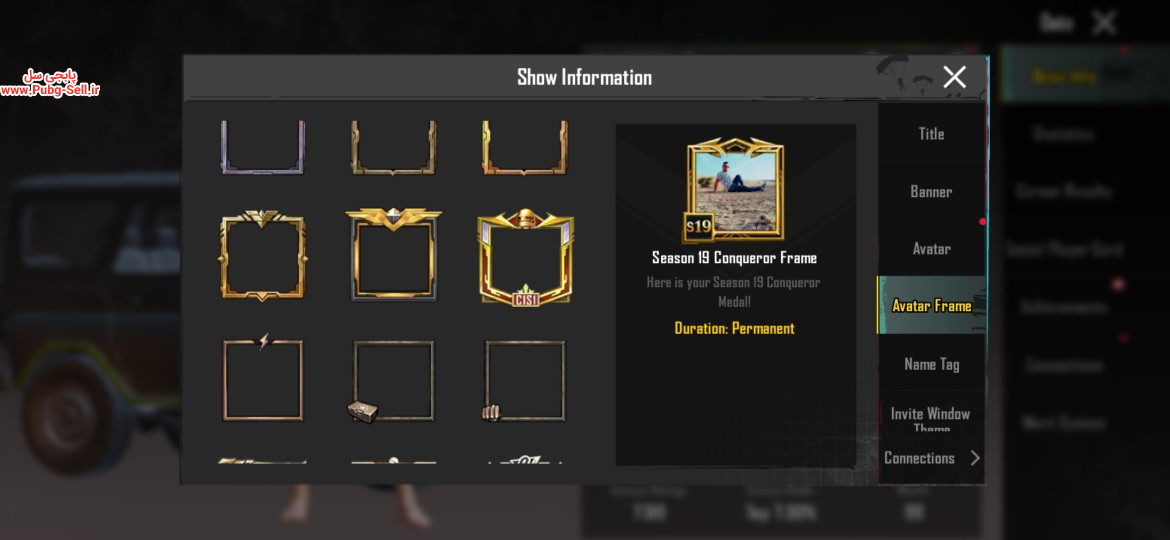Choose the frame with lightning bolt
Viewport: 1170px width, 540px height.
(x=263, y=377)
